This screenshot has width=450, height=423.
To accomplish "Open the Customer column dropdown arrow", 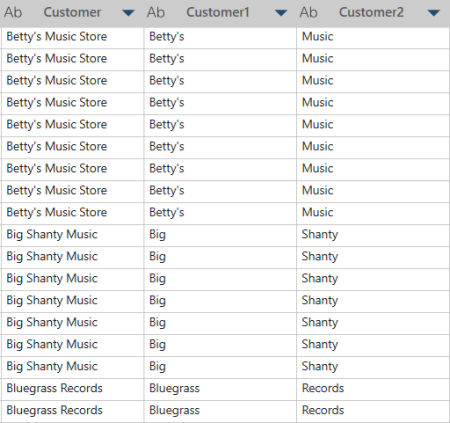I will (x=128, y=13).
